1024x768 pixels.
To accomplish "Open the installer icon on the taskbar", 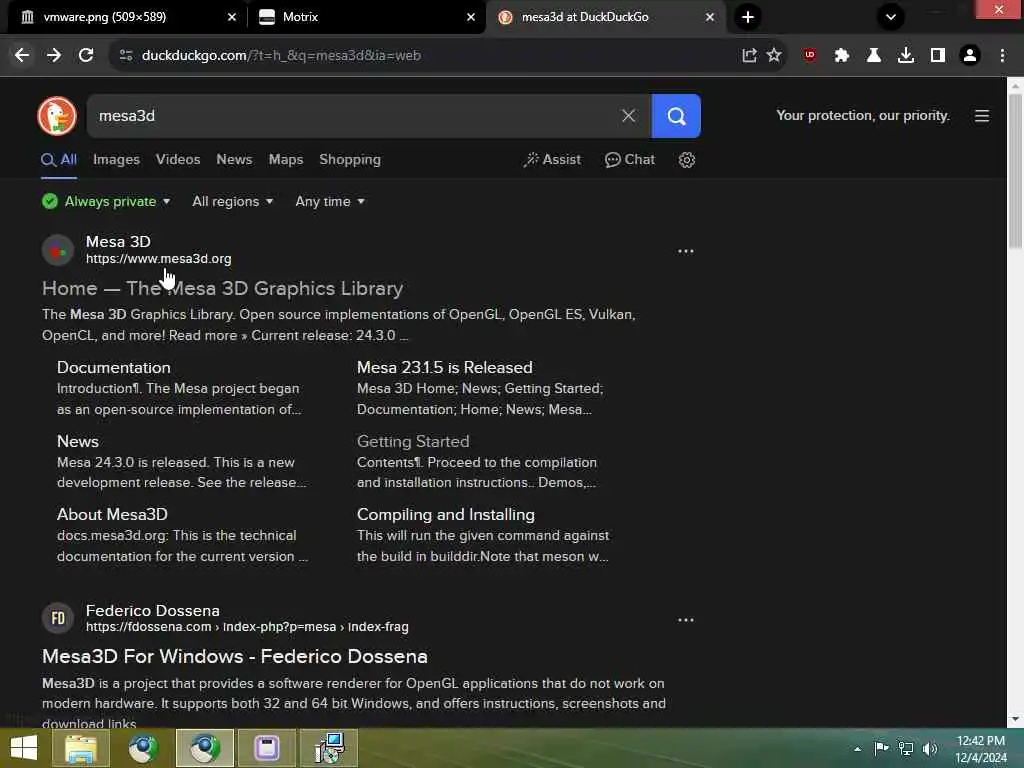I will 329,748.
